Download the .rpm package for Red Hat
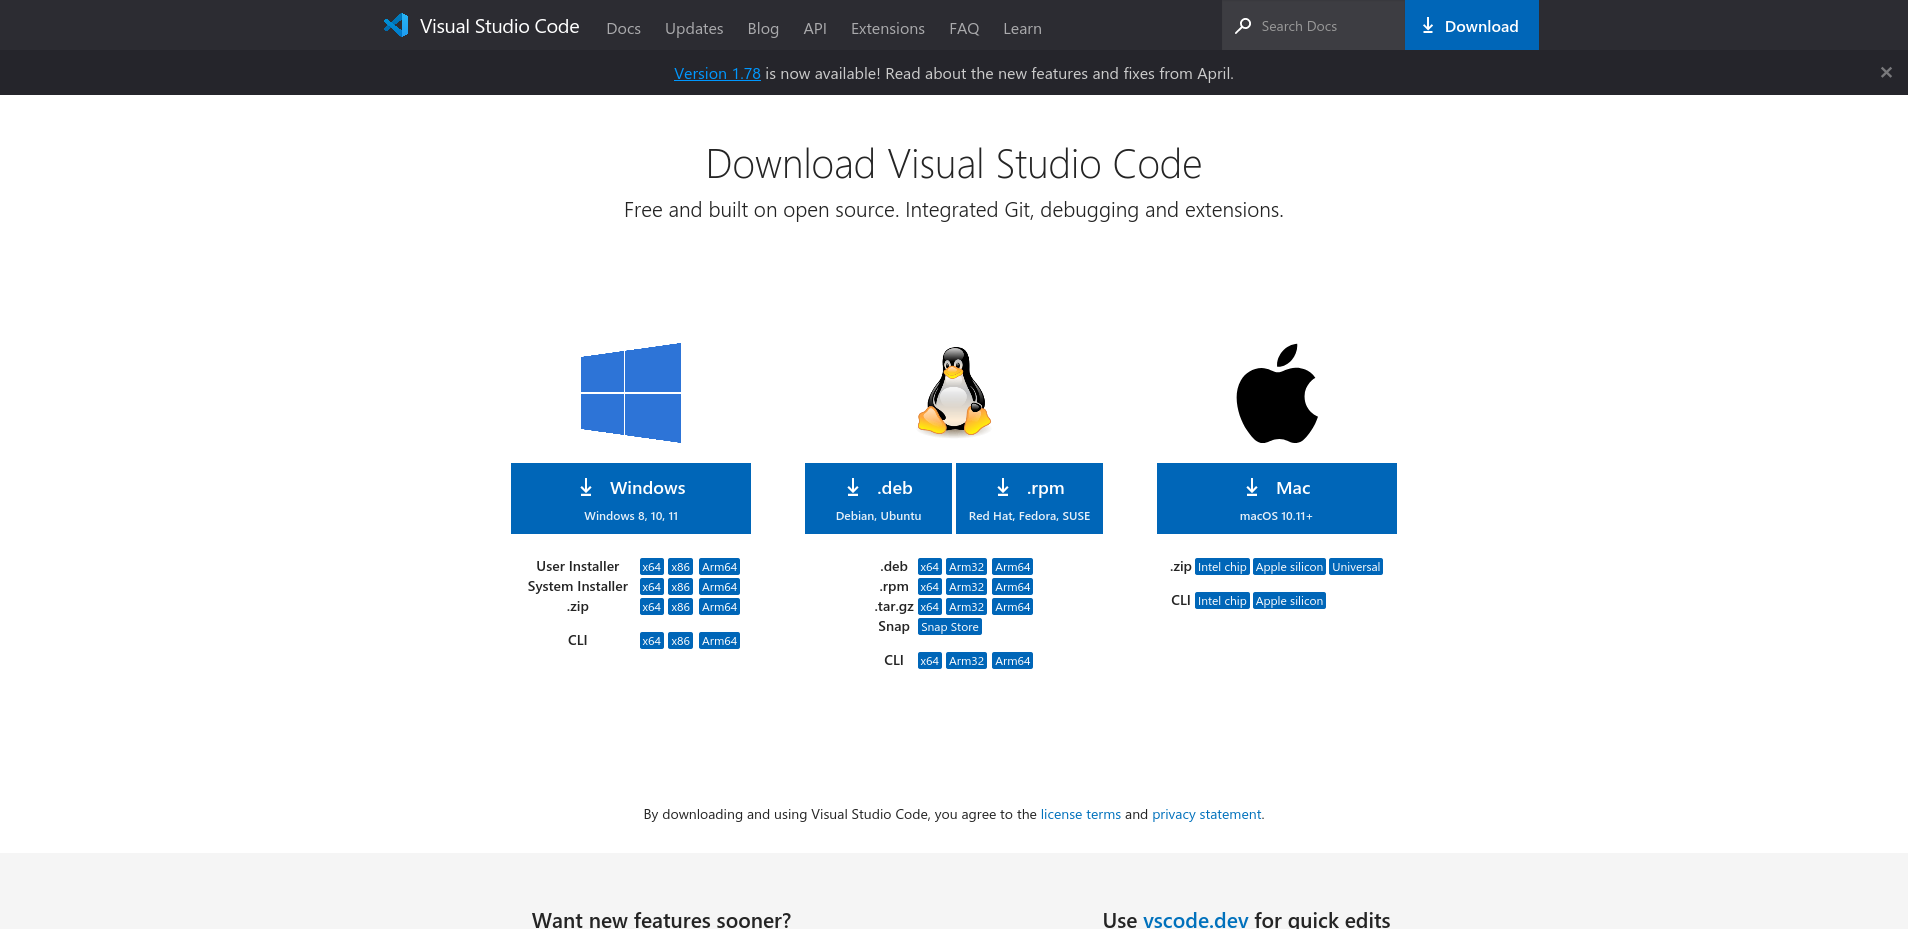 click(x=1029, y=498)
